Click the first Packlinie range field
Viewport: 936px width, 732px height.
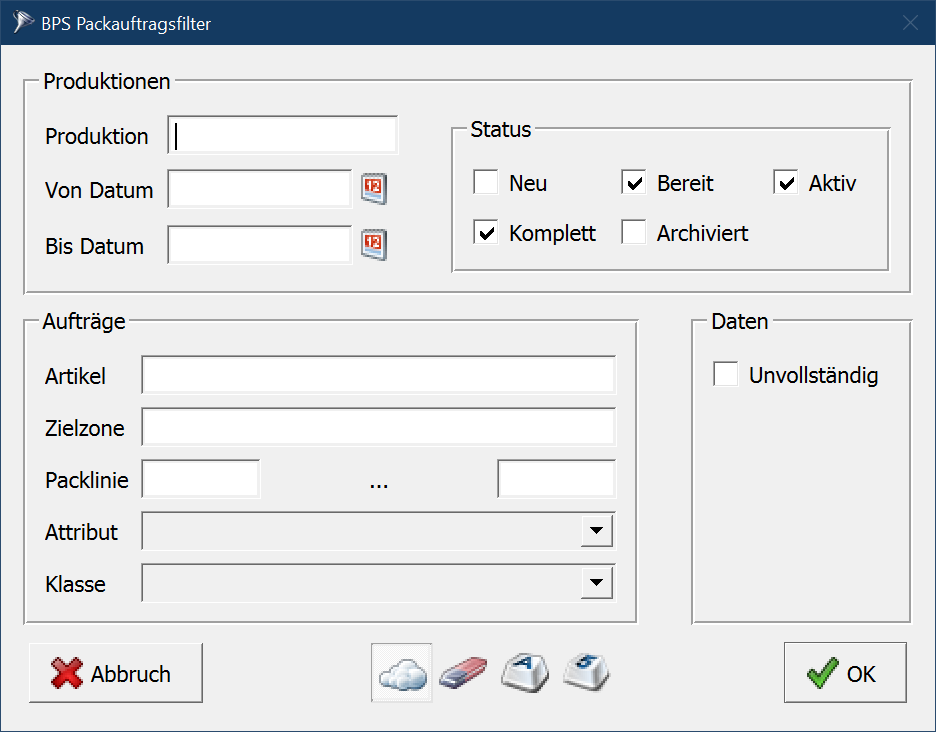pos(201,479)
